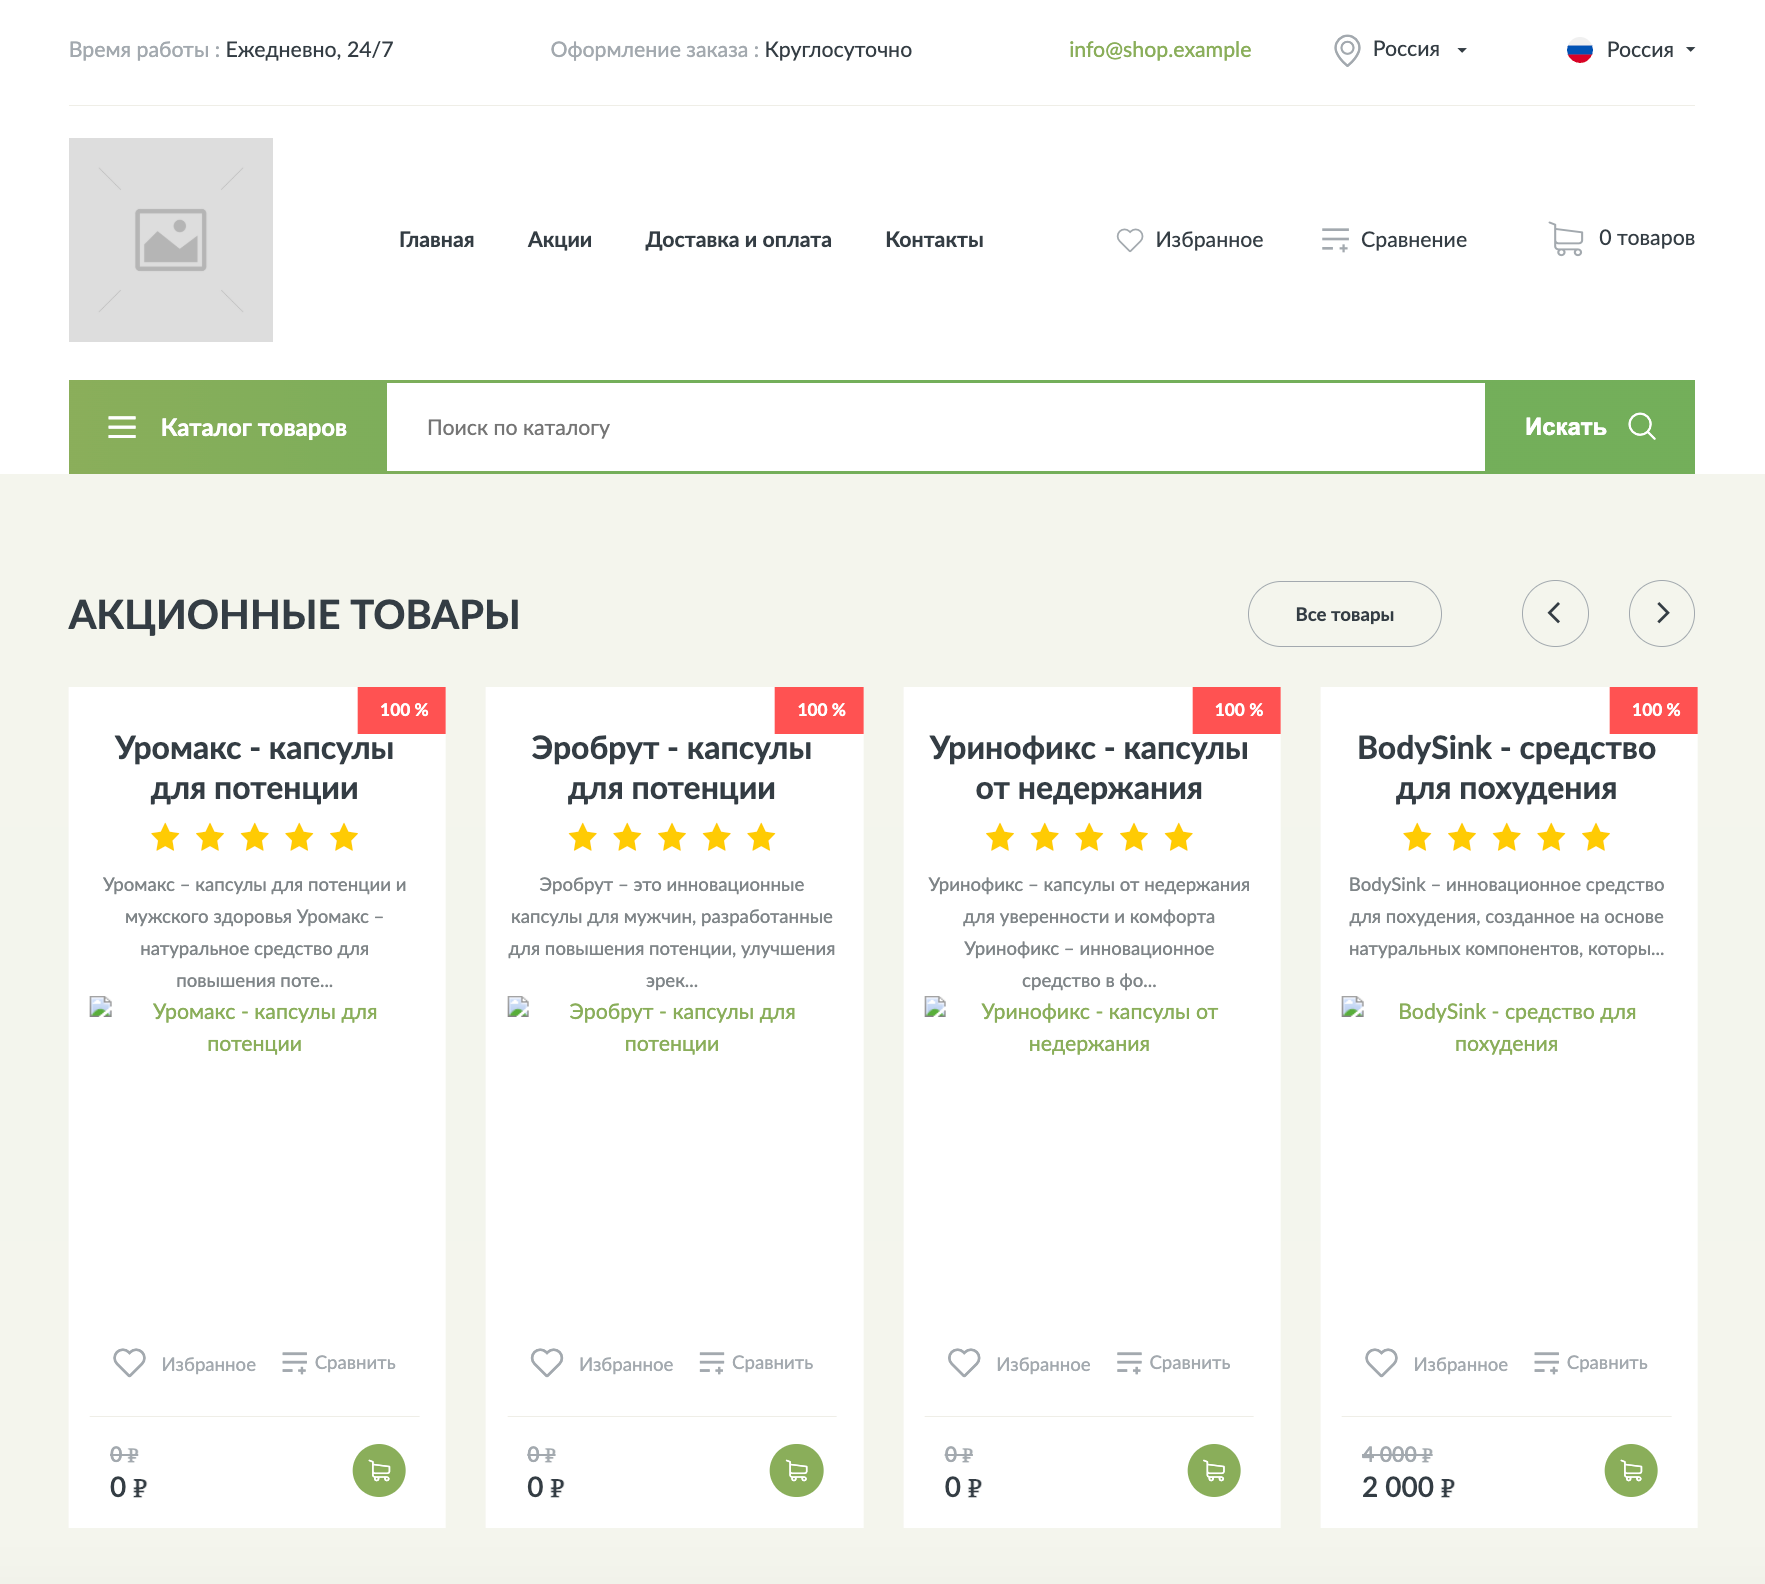The height and width of the screenshot is (1584, 1765).
Task: Go to previous promo products slide
Action: [1555, 613]
